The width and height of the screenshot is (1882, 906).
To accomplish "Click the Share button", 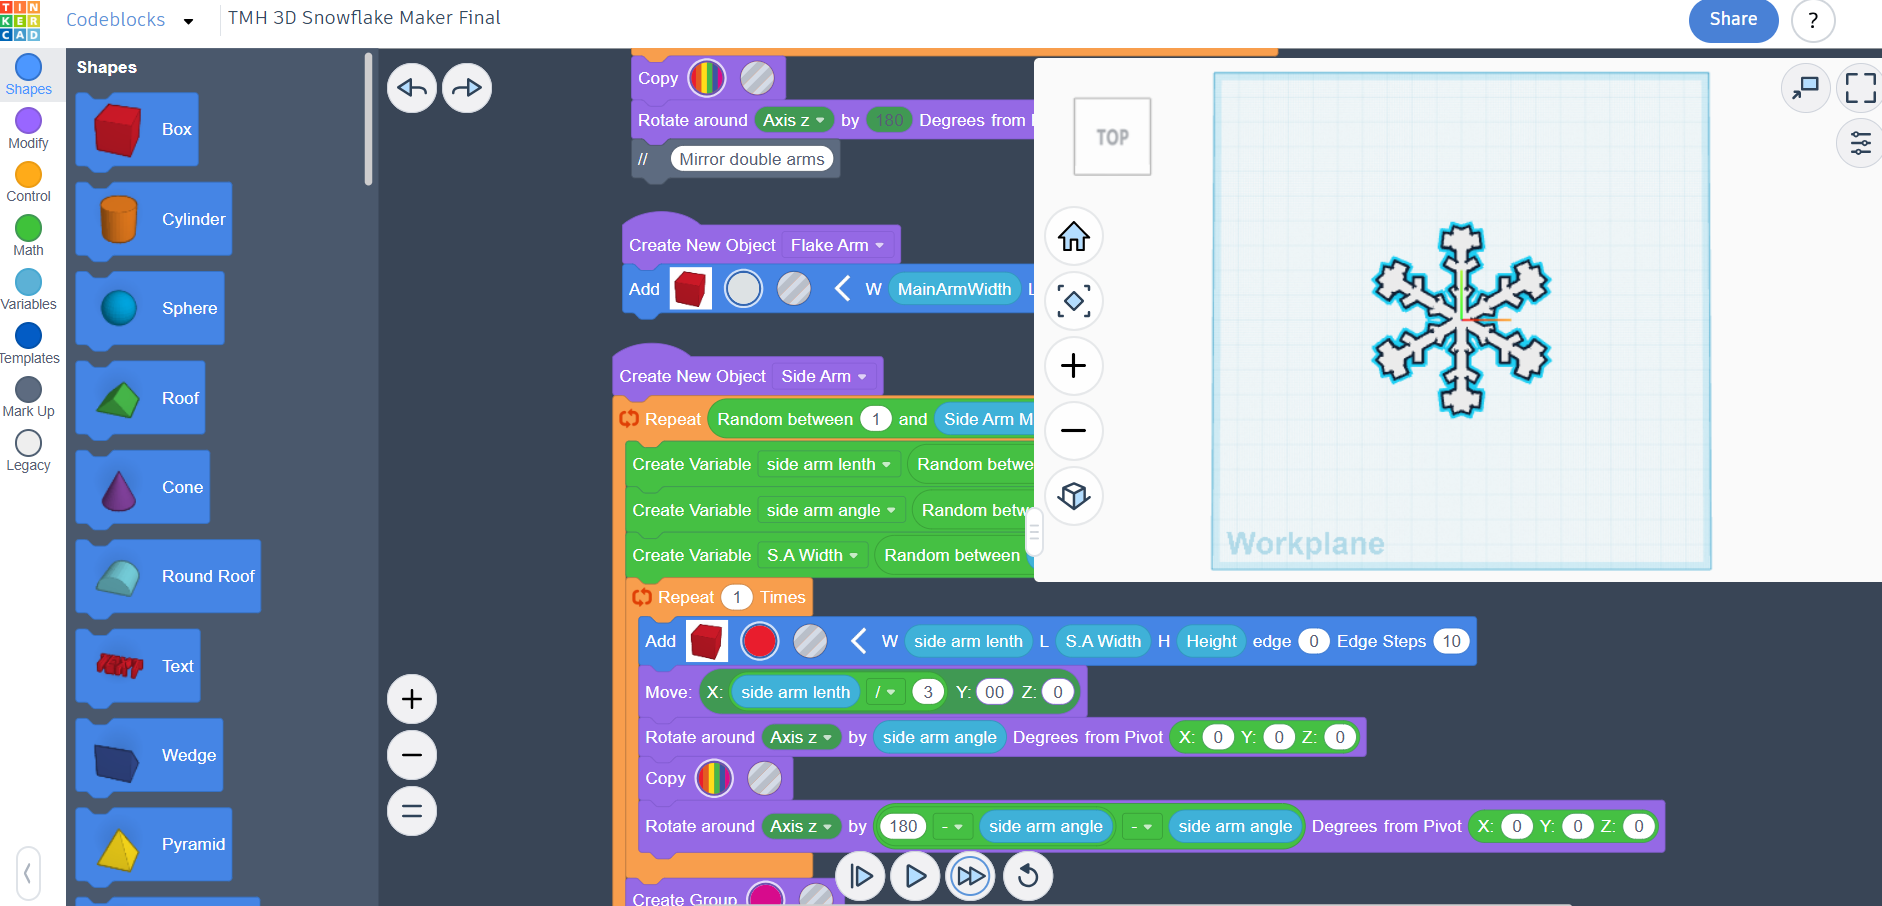I will point(1733,20).
